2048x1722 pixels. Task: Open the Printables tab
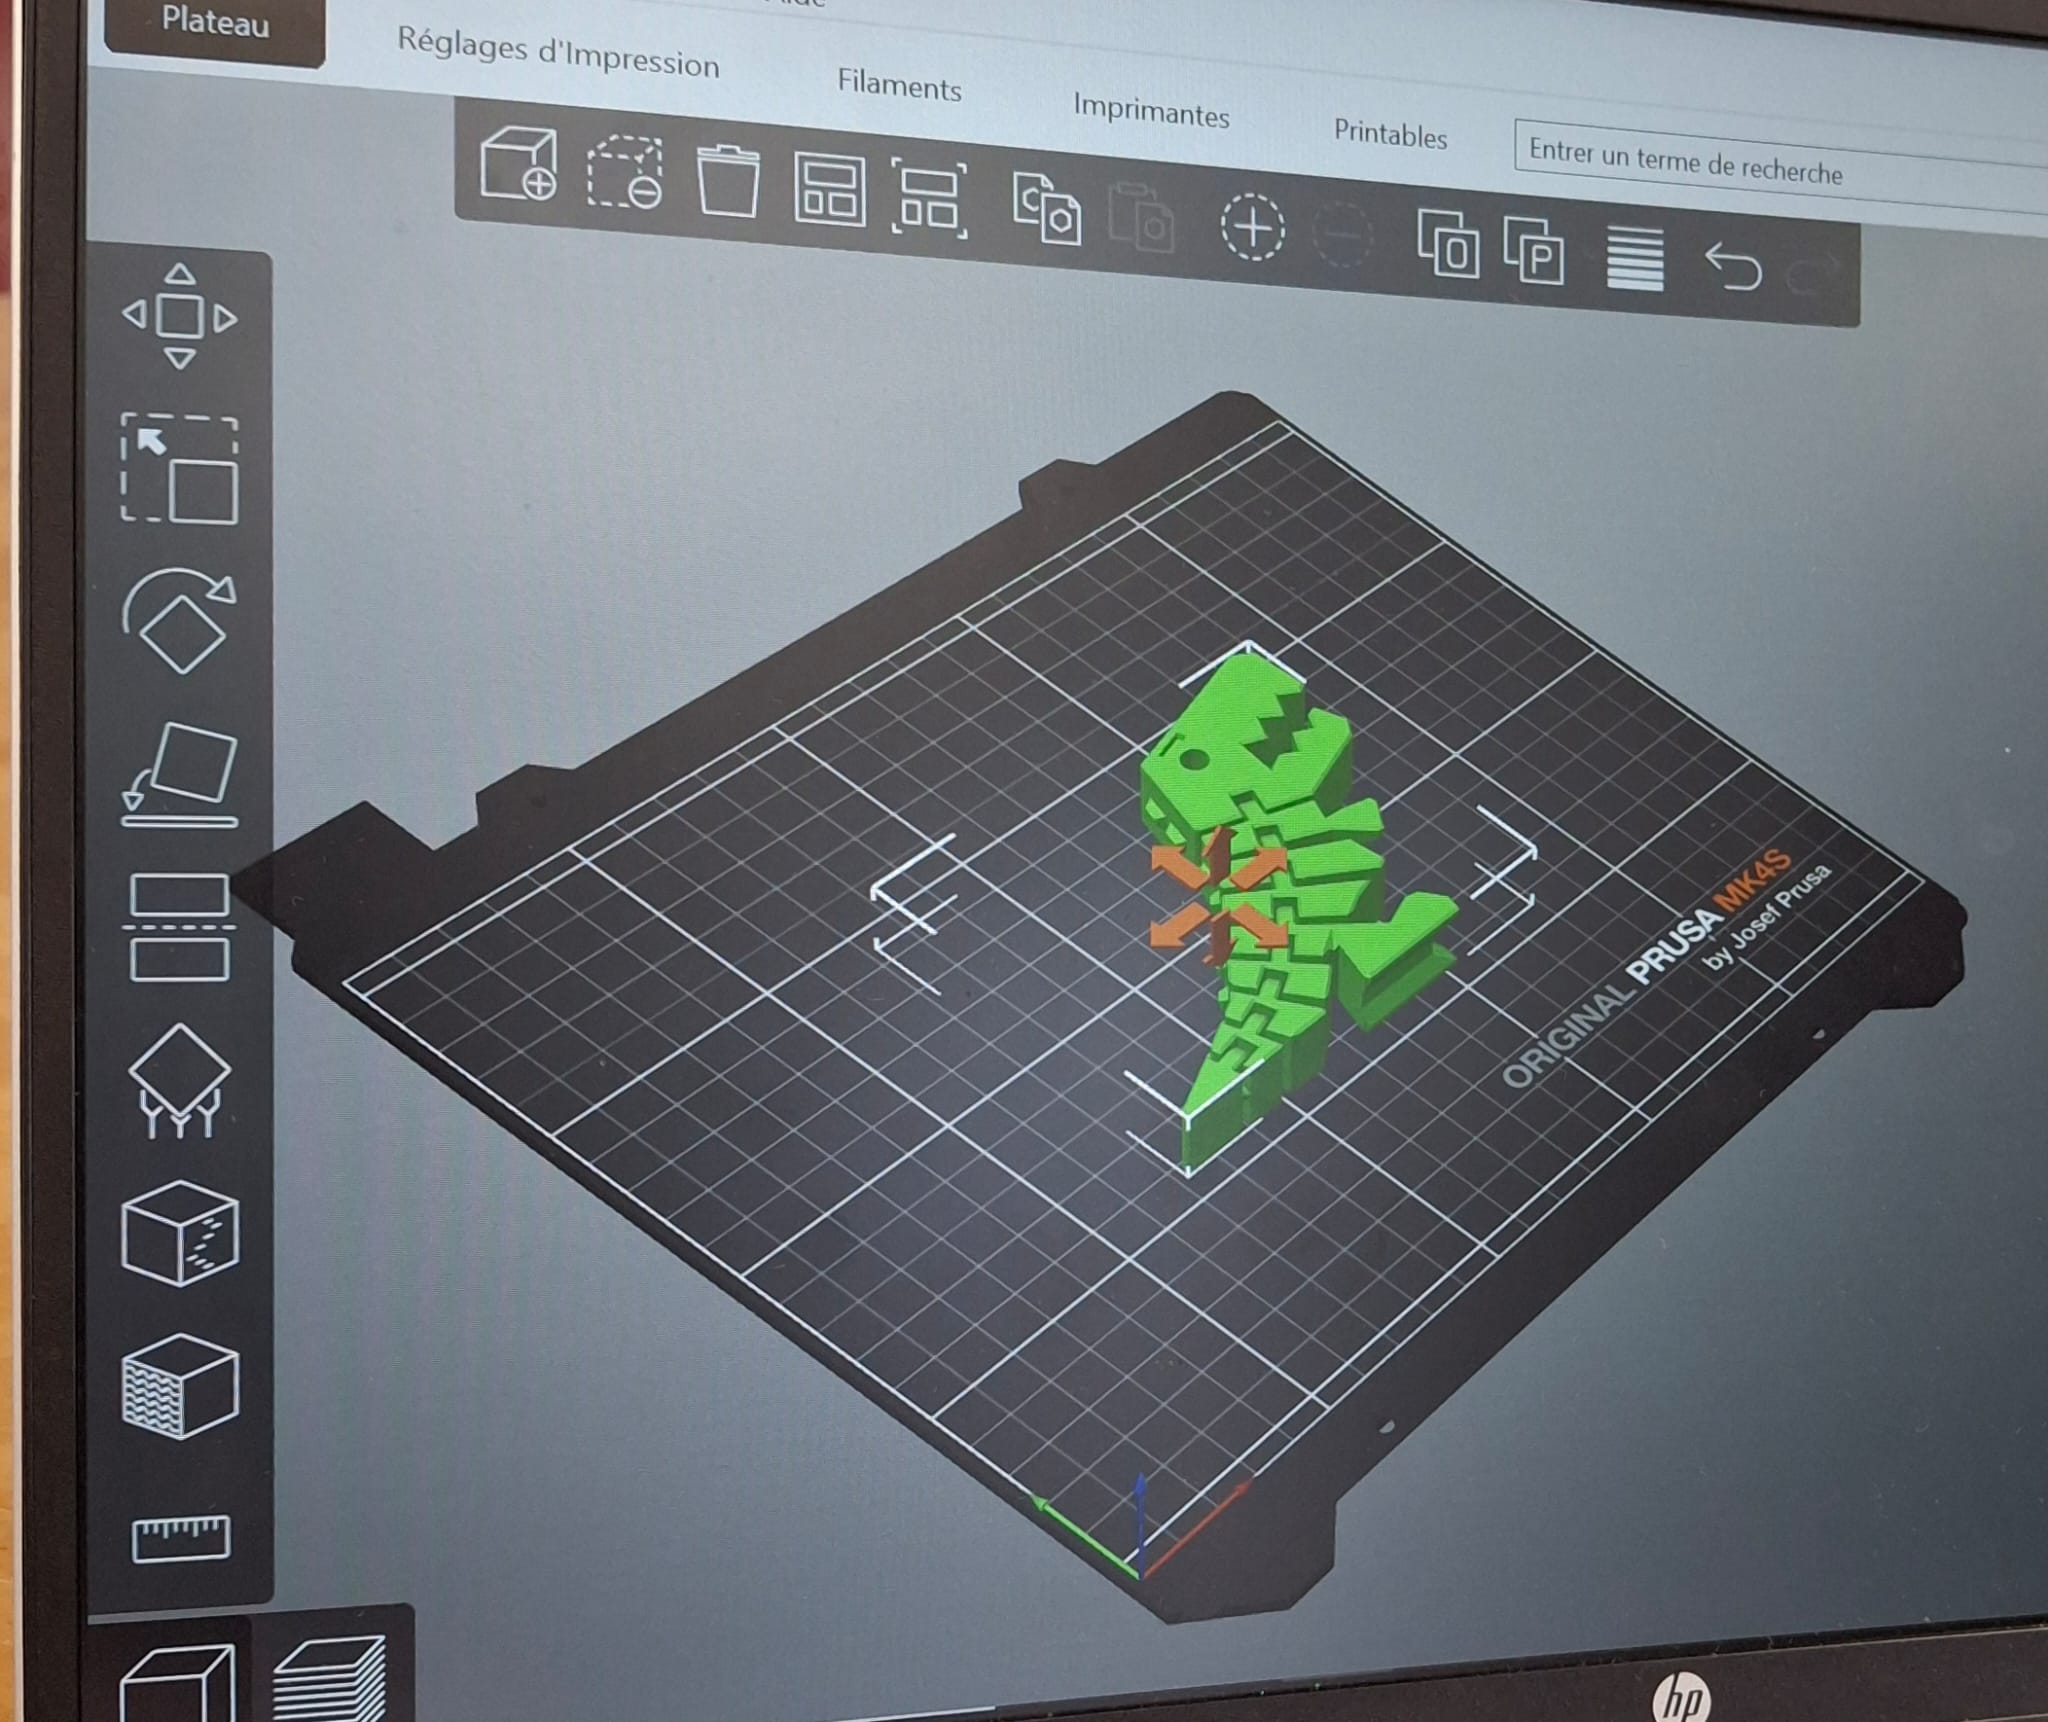1390,133
